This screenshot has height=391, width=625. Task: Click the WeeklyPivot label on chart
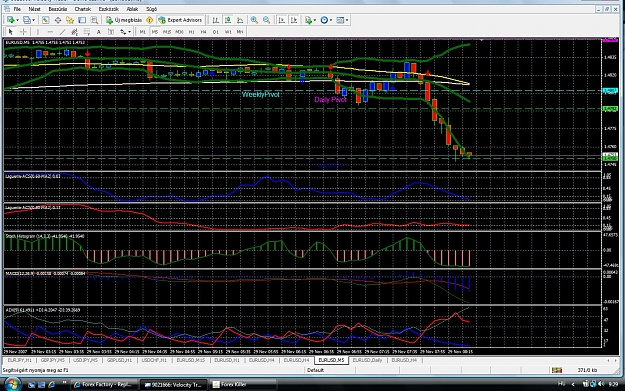261,94
